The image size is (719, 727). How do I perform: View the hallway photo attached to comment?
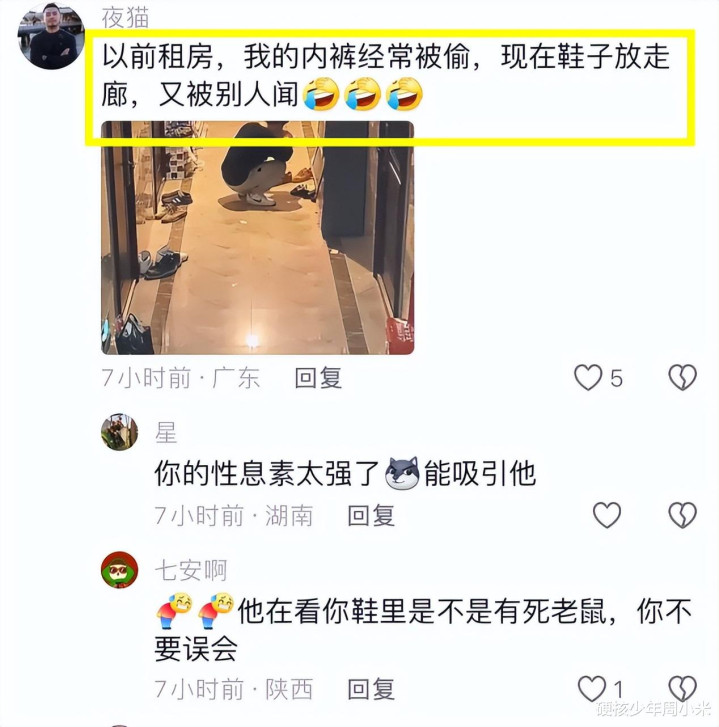point(258,238)
